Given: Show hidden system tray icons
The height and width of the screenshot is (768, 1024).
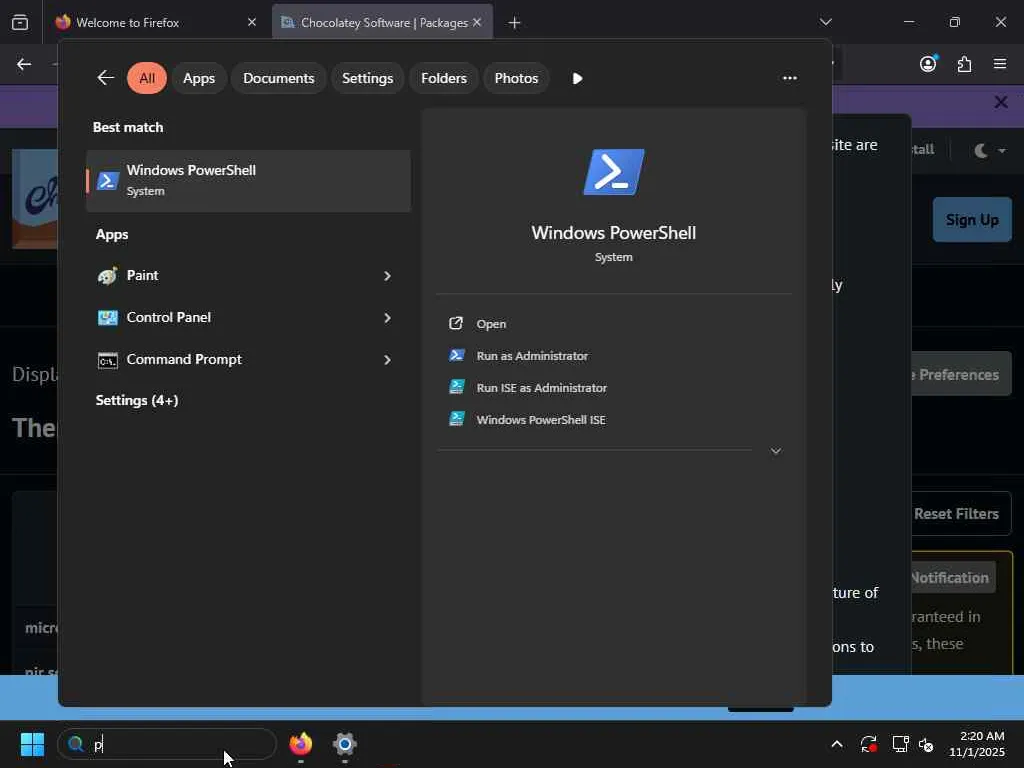Looking at the screenshot, I should click(837, 744).
